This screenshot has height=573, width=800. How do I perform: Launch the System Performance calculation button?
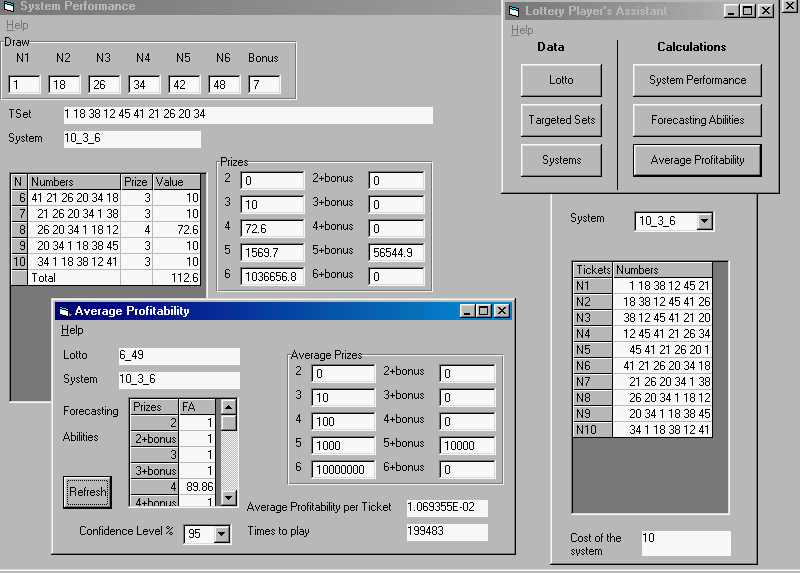(x=697, y=80)
